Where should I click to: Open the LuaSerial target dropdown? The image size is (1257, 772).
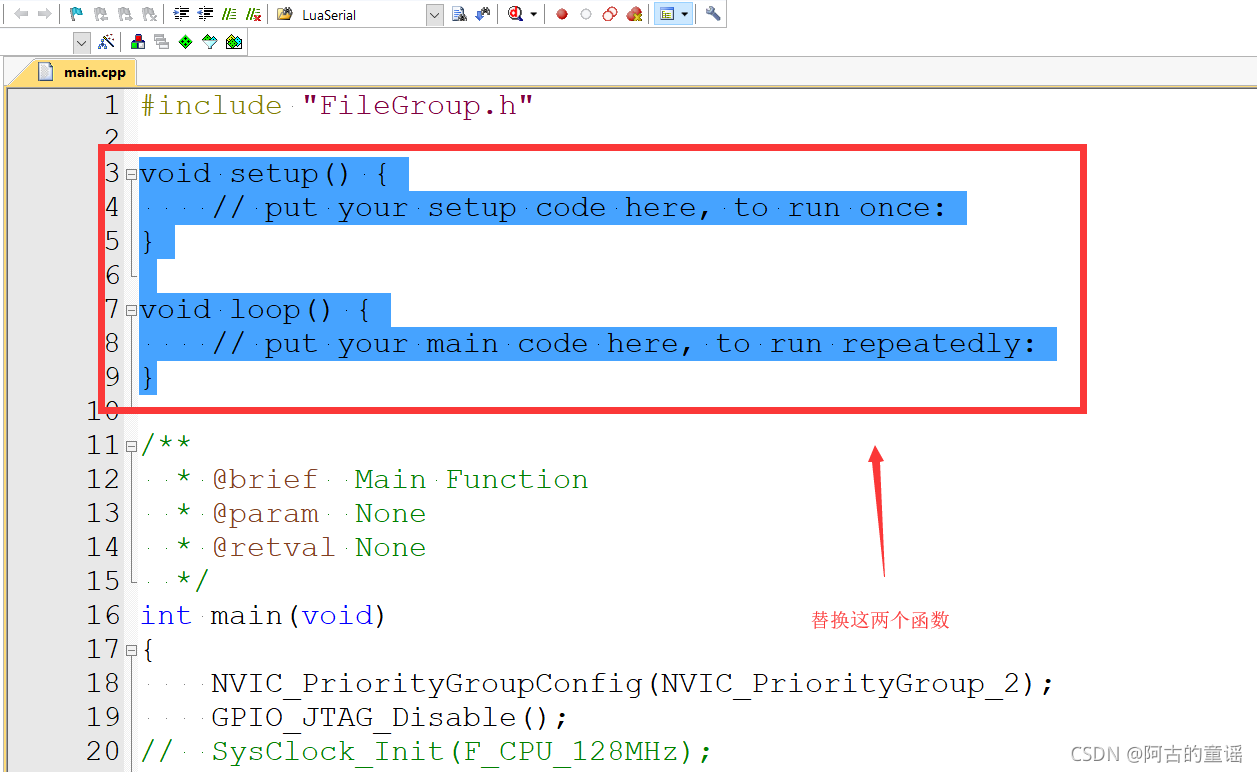click(x=433, y=13)
